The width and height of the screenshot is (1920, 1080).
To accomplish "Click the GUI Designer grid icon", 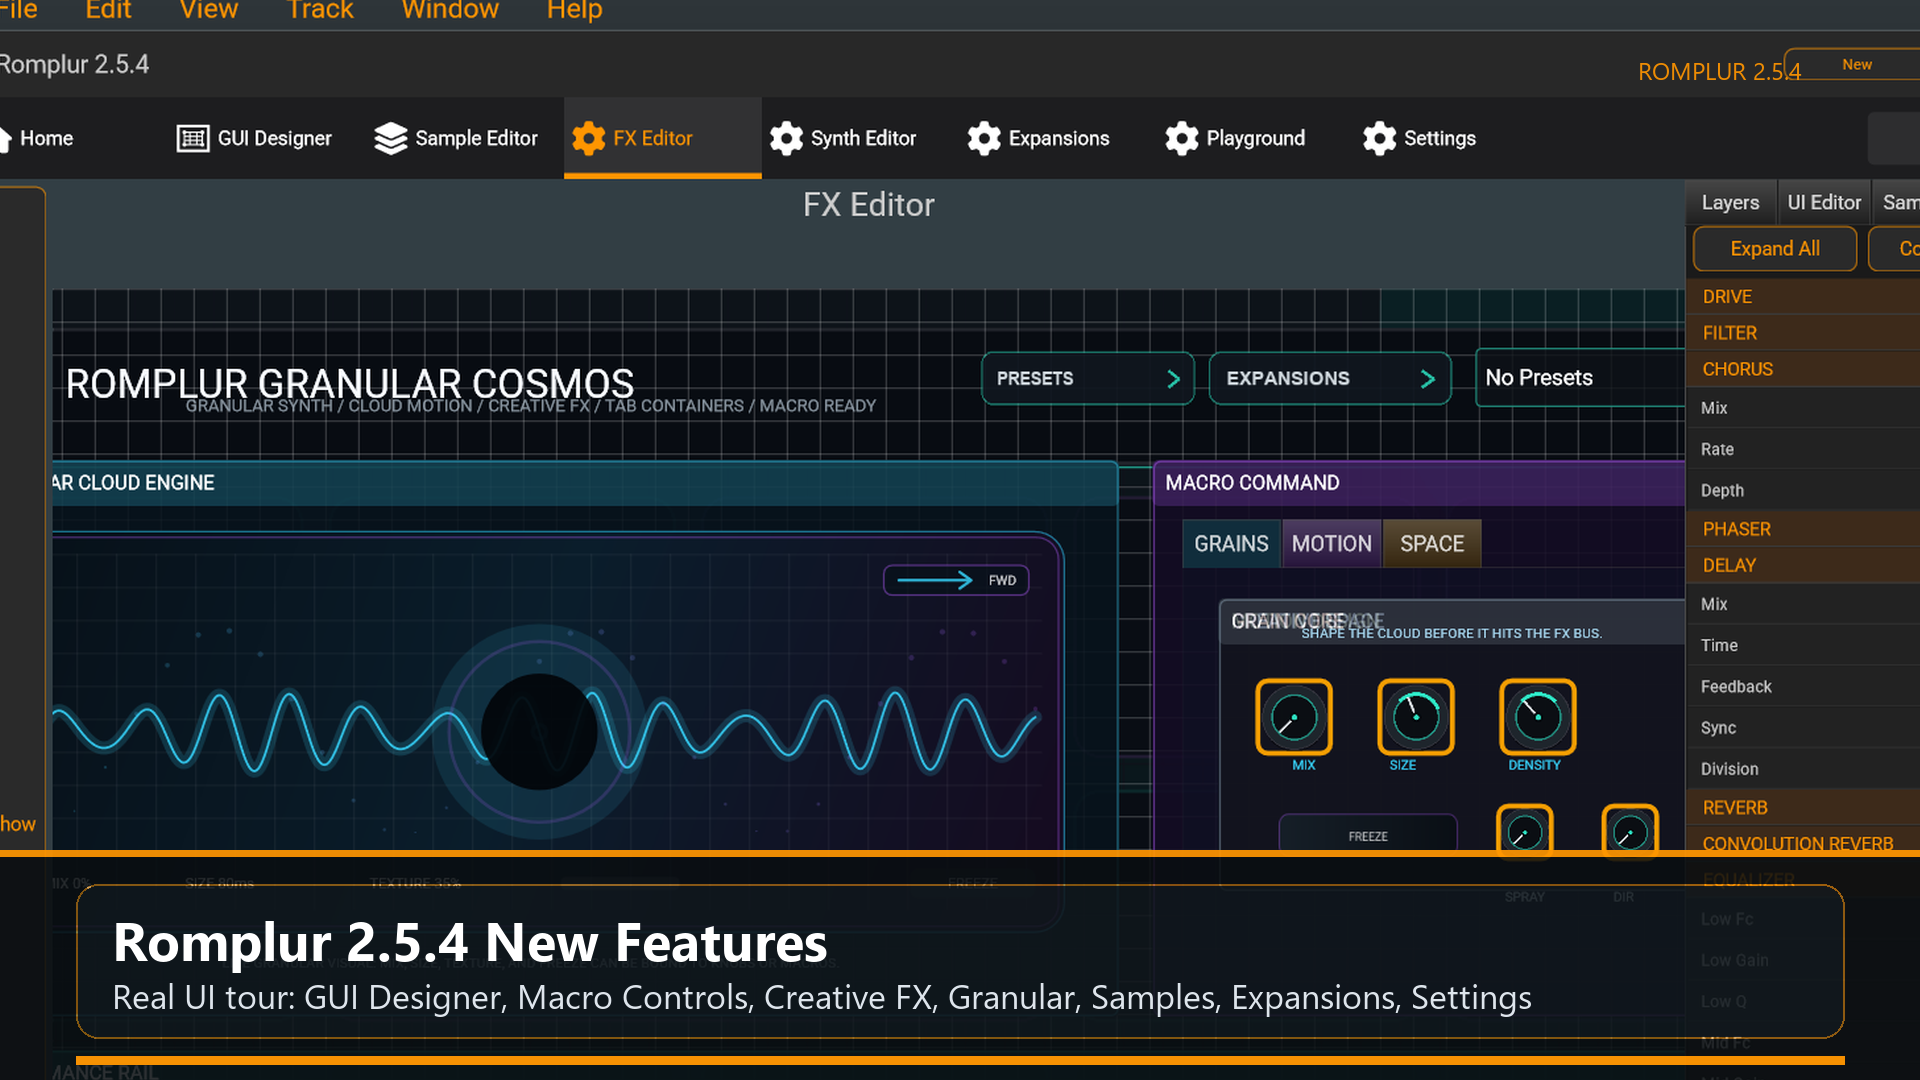I will pyautogui.click(x=192, y=138).
